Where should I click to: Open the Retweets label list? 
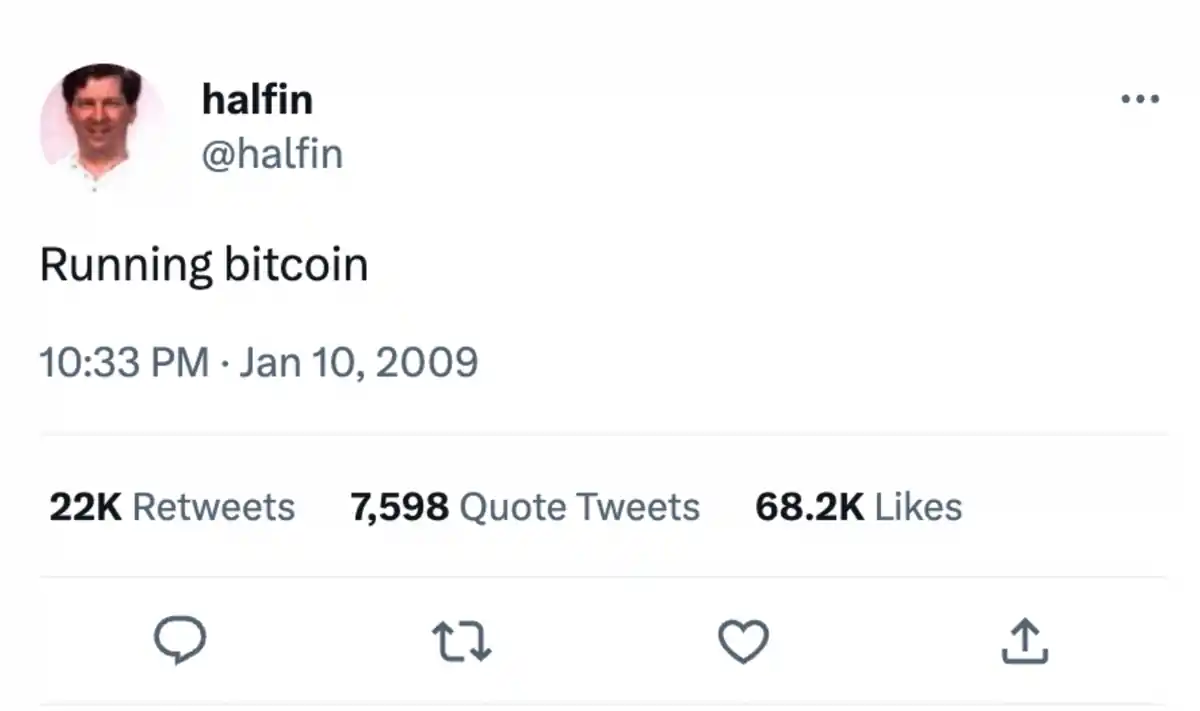point(213,507)
